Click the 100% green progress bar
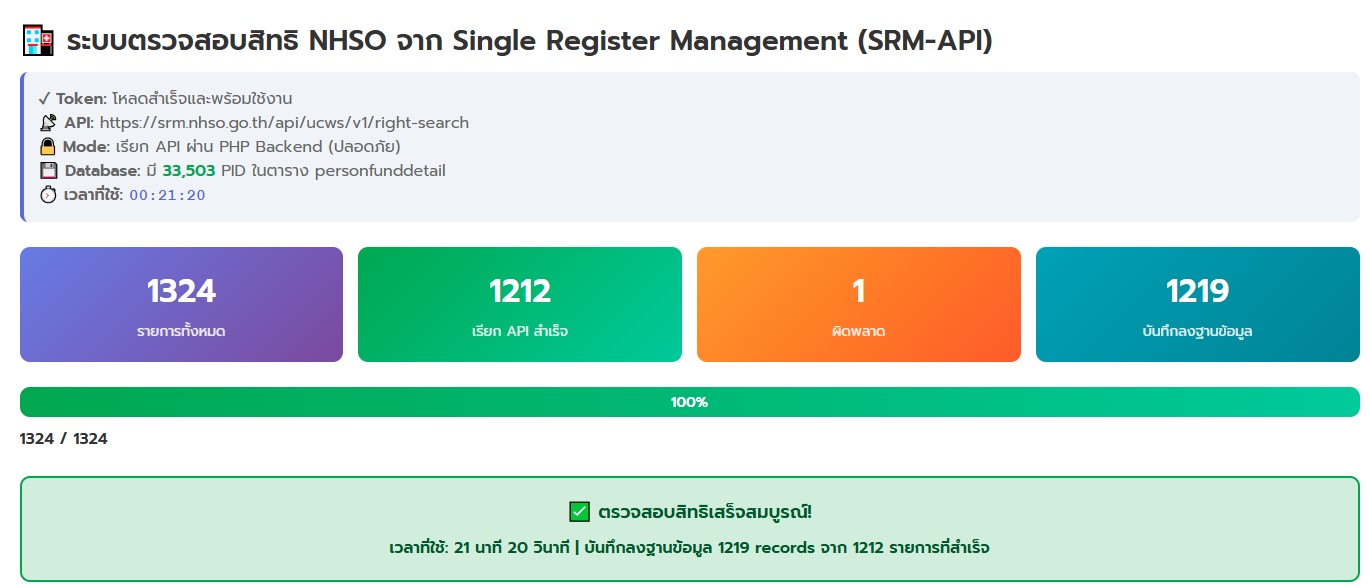Viewport: 1370px width, 587px height. point(690,402)
